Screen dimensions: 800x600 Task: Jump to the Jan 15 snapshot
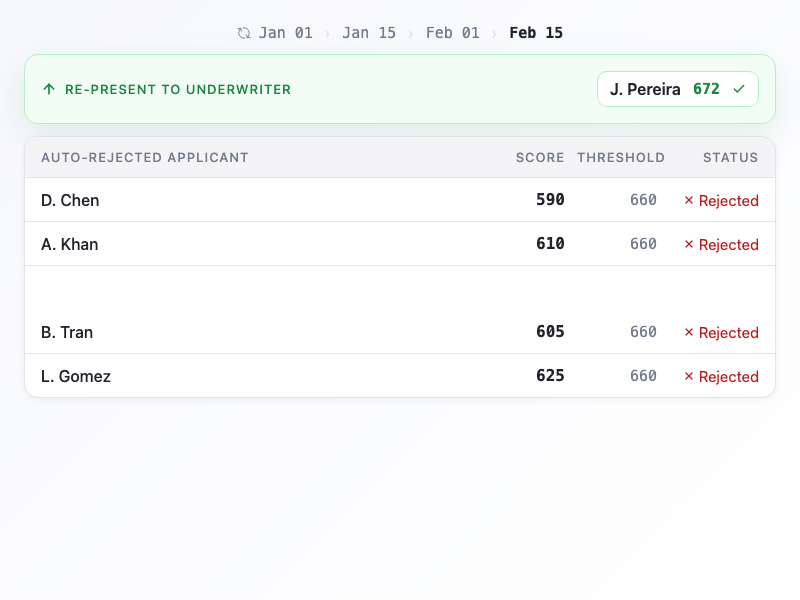coord(369,33)
